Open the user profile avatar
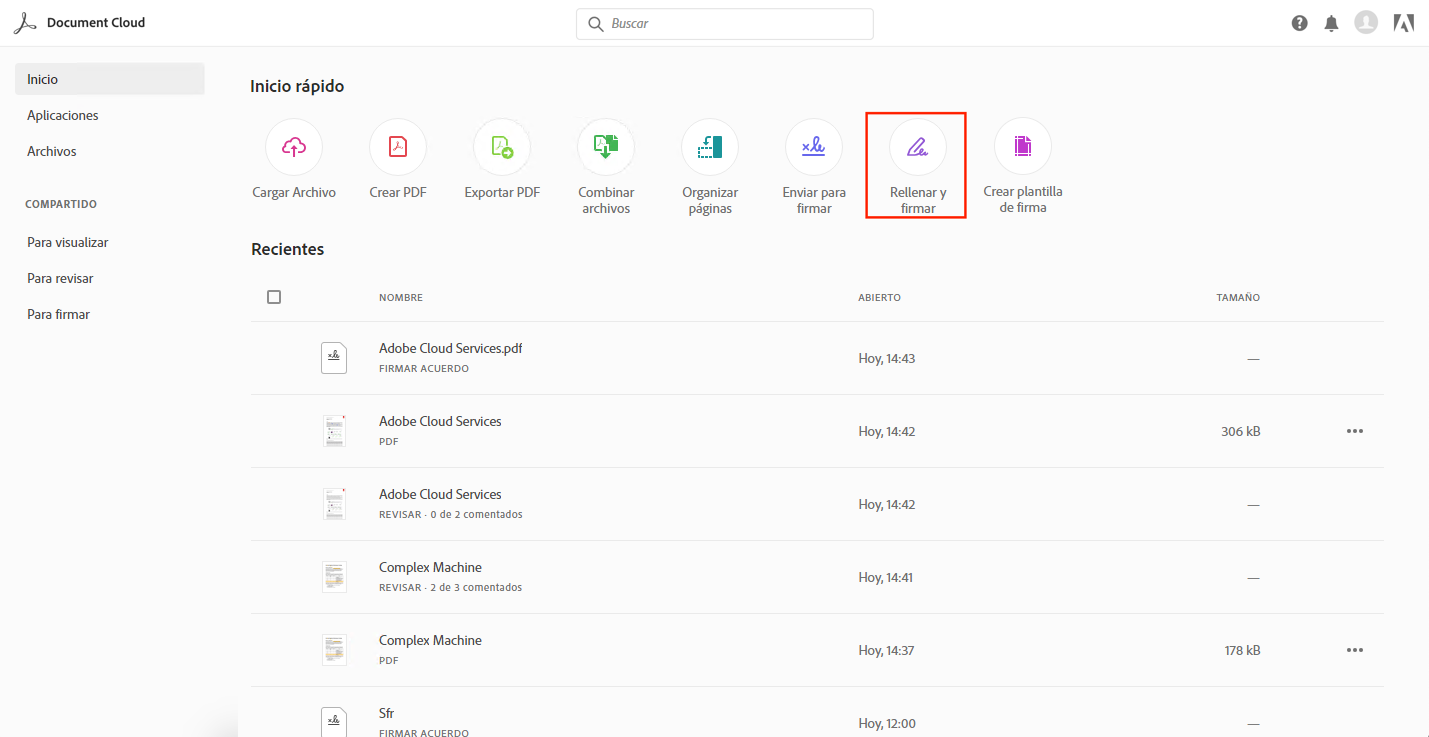 1366,22
